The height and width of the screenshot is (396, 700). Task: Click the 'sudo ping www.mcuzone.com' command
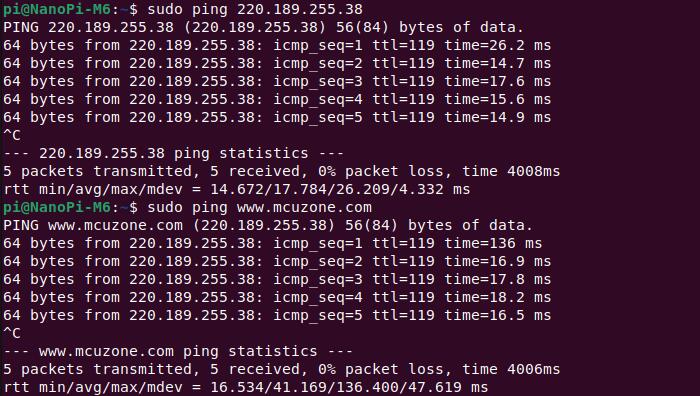pos(259,207)
